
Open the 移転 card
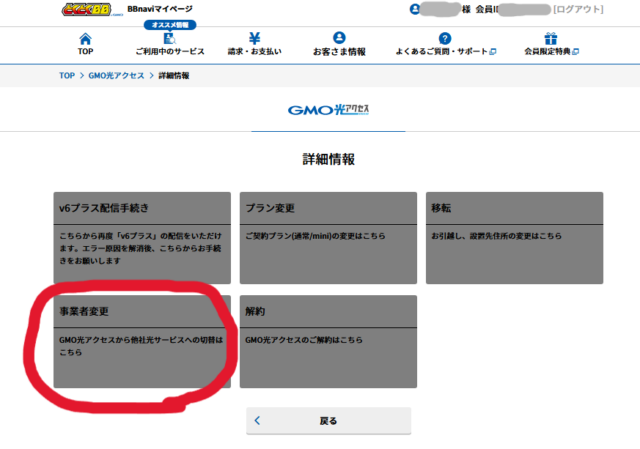pos(514,237)
